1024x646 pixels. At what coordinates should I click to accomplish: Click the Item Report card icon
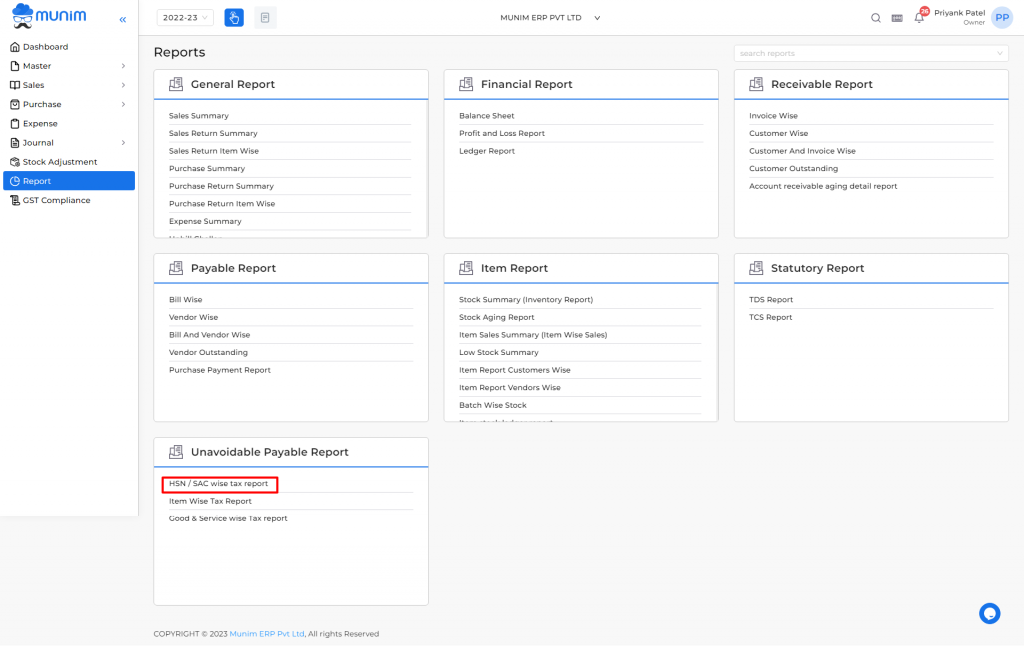pos(466,268)
